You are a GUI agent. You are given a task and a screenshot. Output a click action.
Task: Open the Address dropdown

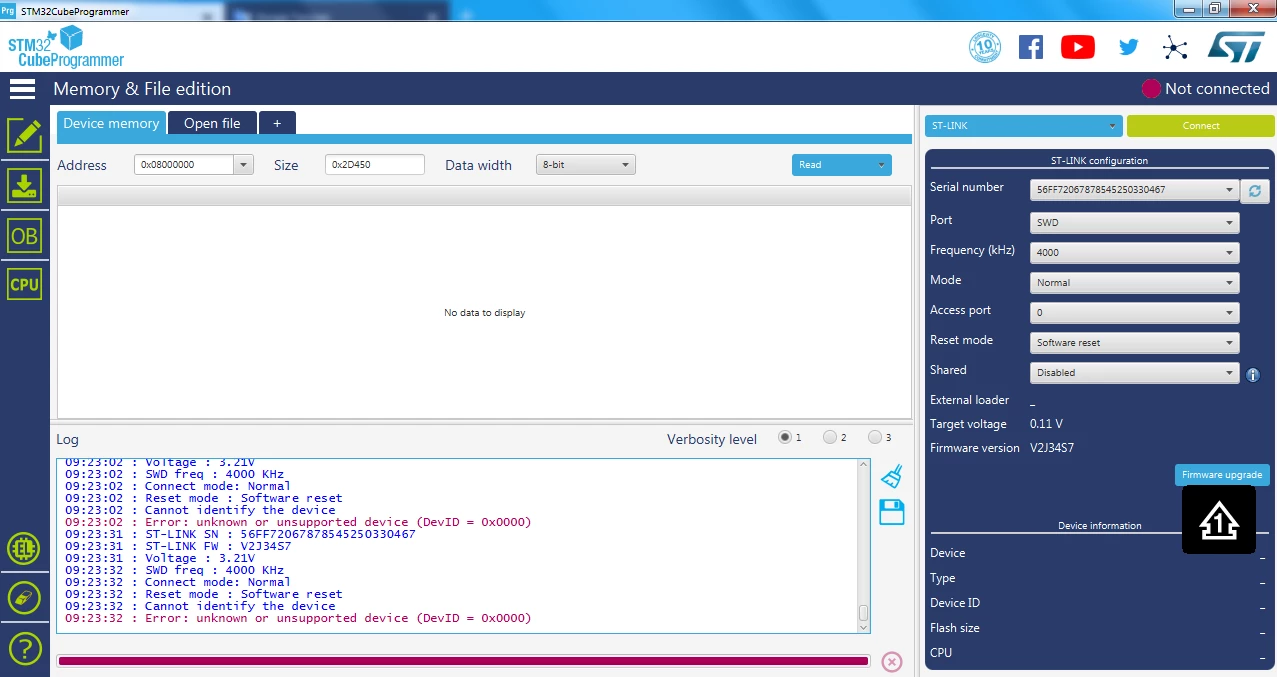click(x=243, y=165)
